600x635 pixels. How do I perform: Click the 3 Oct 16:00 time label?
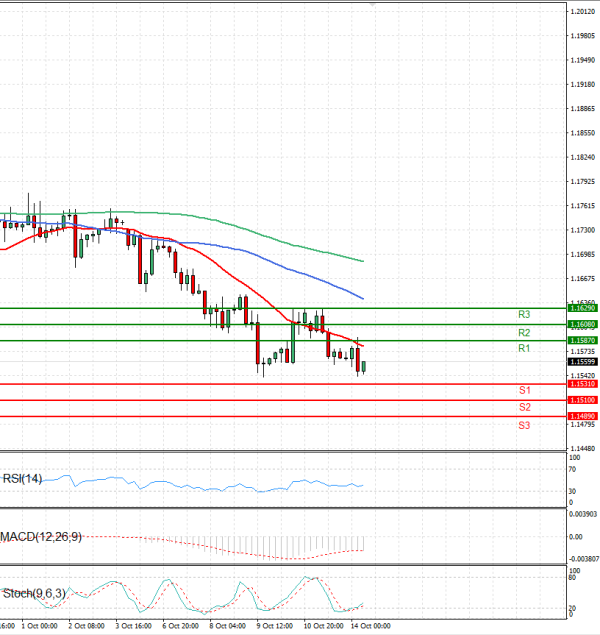point(134,626)
